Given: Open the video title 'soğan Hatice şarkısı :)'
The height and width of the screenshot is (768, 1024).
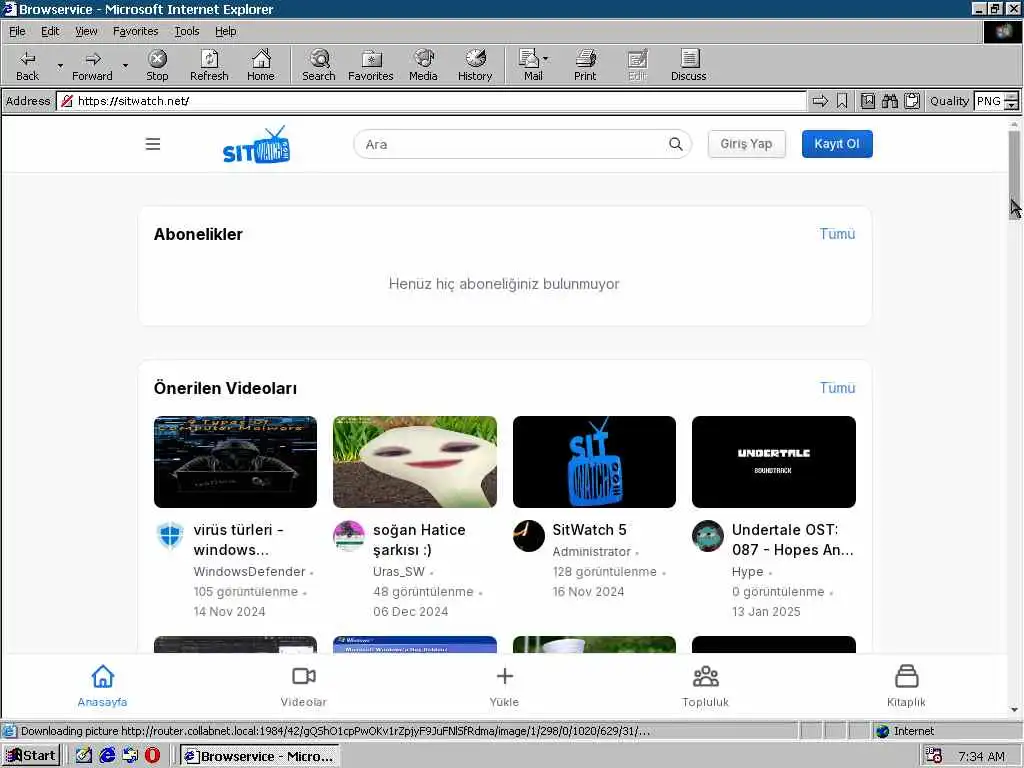Looking at the screenshot, I should coord(419,539).
